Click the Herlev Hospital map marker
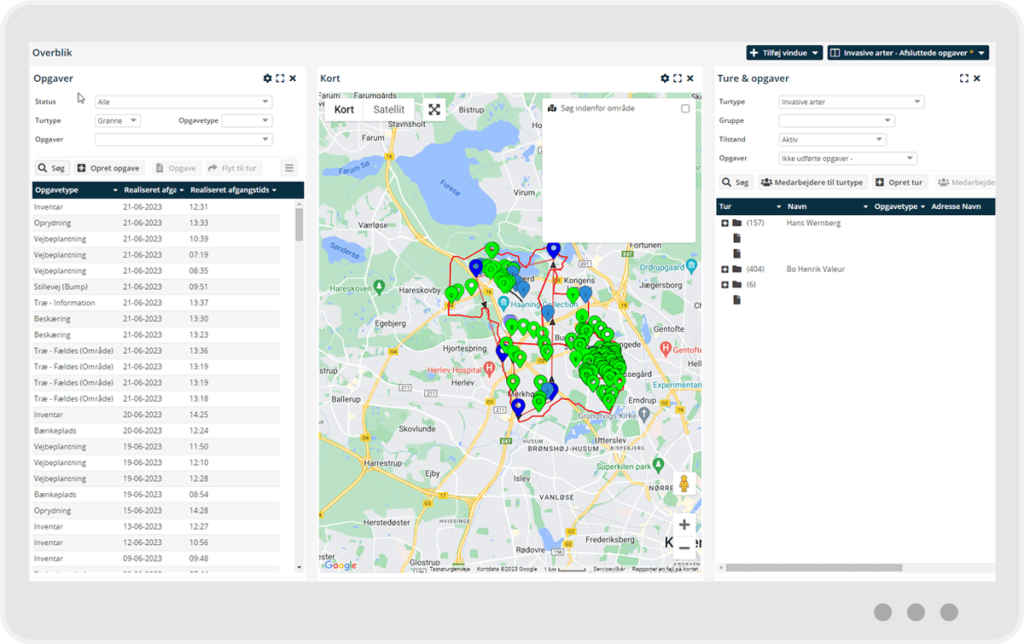1024x644 pixels. tap(488, 370)
